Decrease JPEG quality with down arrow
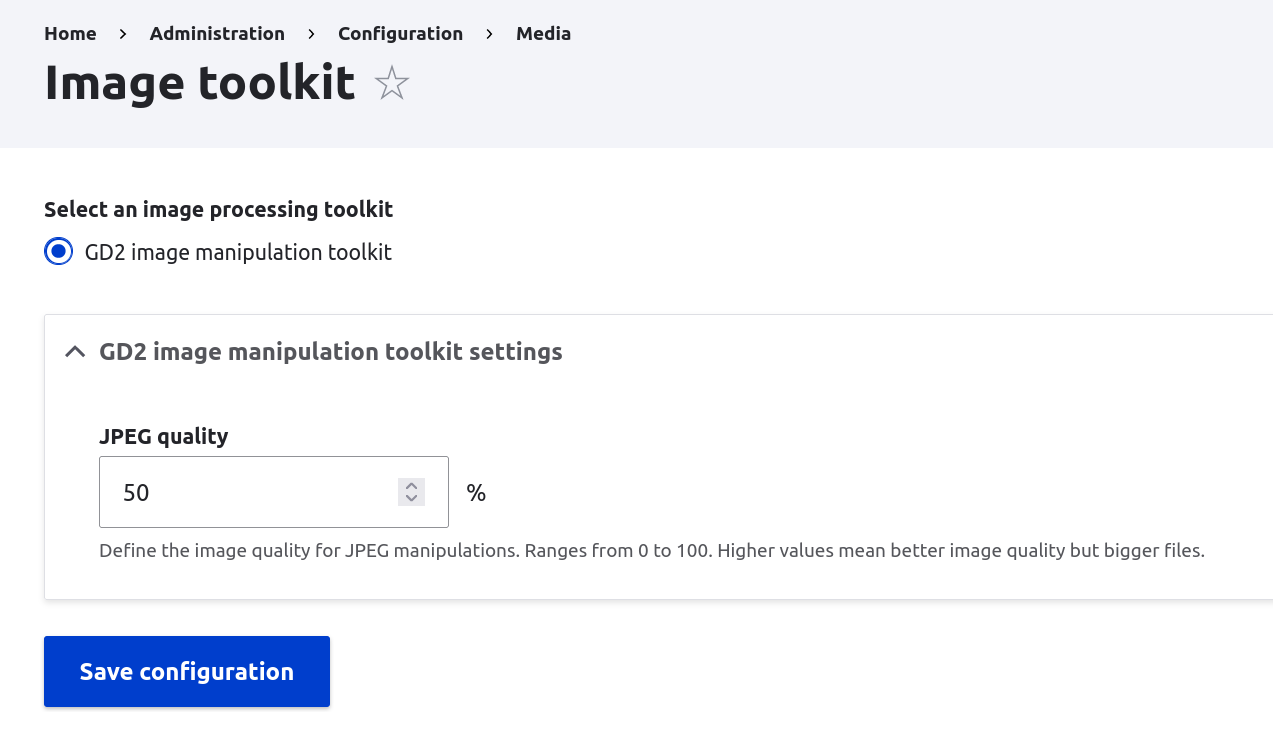The height and width of the screenshot is (738, 1273). 411,498
